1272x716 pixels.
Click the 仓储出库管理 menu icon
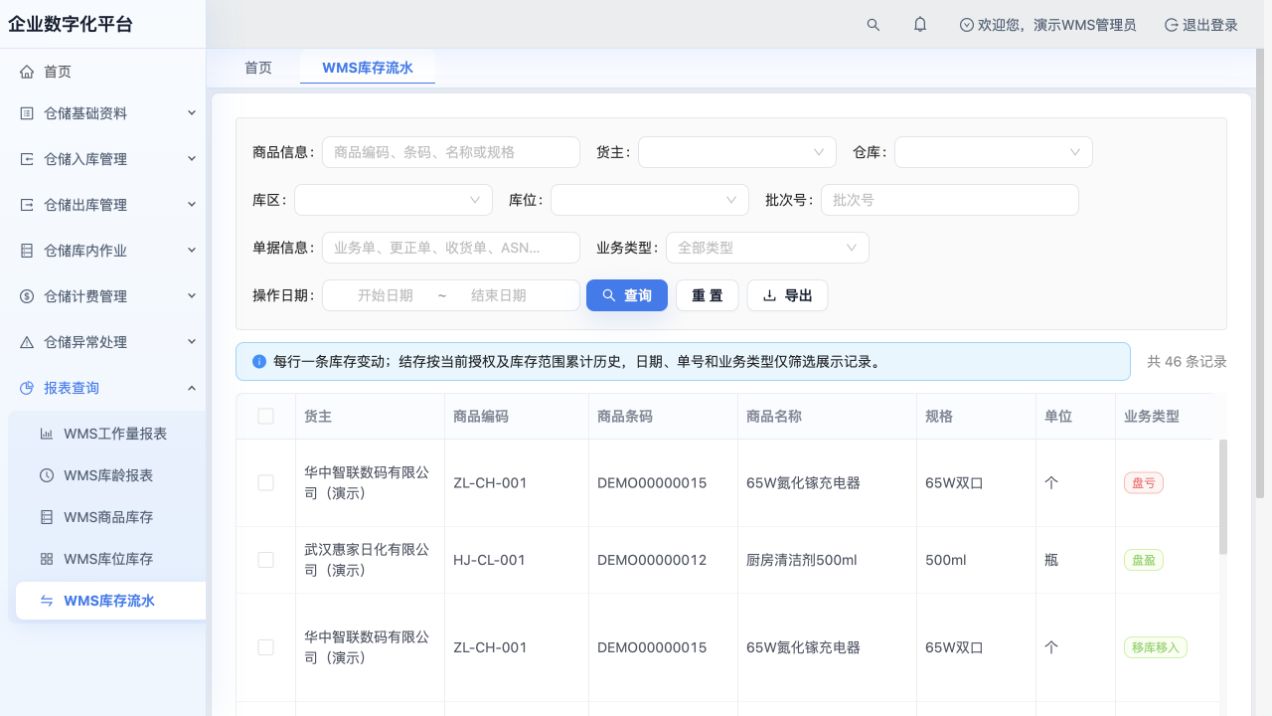(x=27, y=205)
